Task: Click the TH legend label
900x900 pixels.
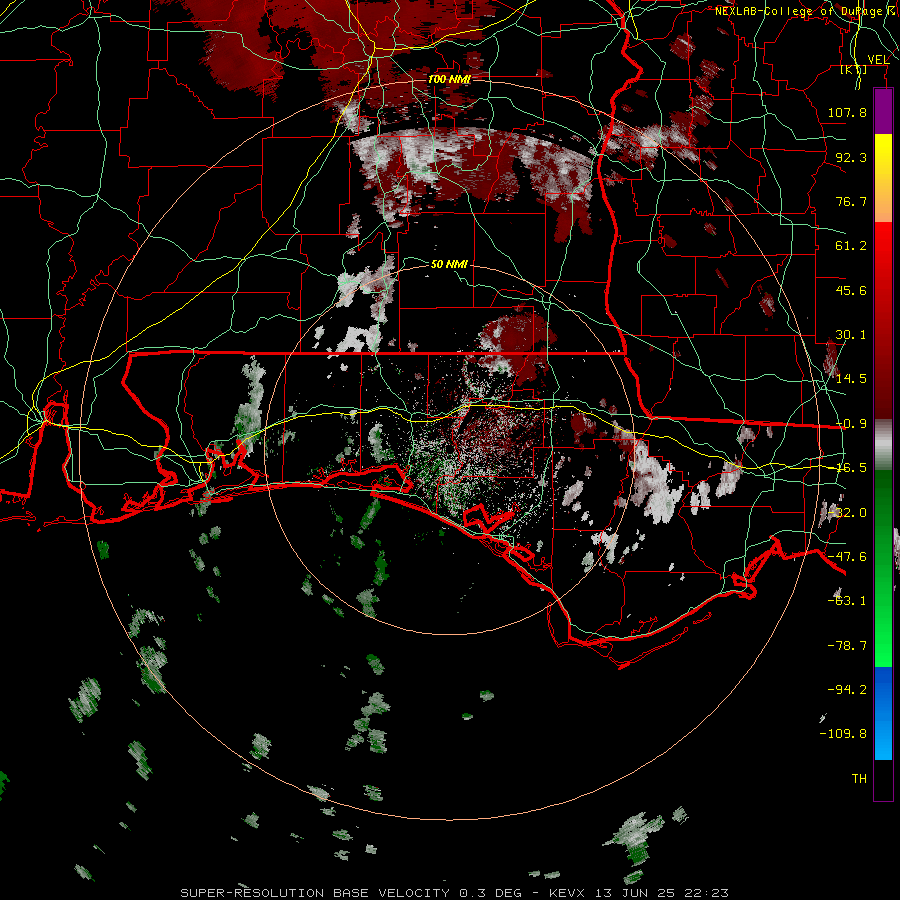Action: pos(859,778)
